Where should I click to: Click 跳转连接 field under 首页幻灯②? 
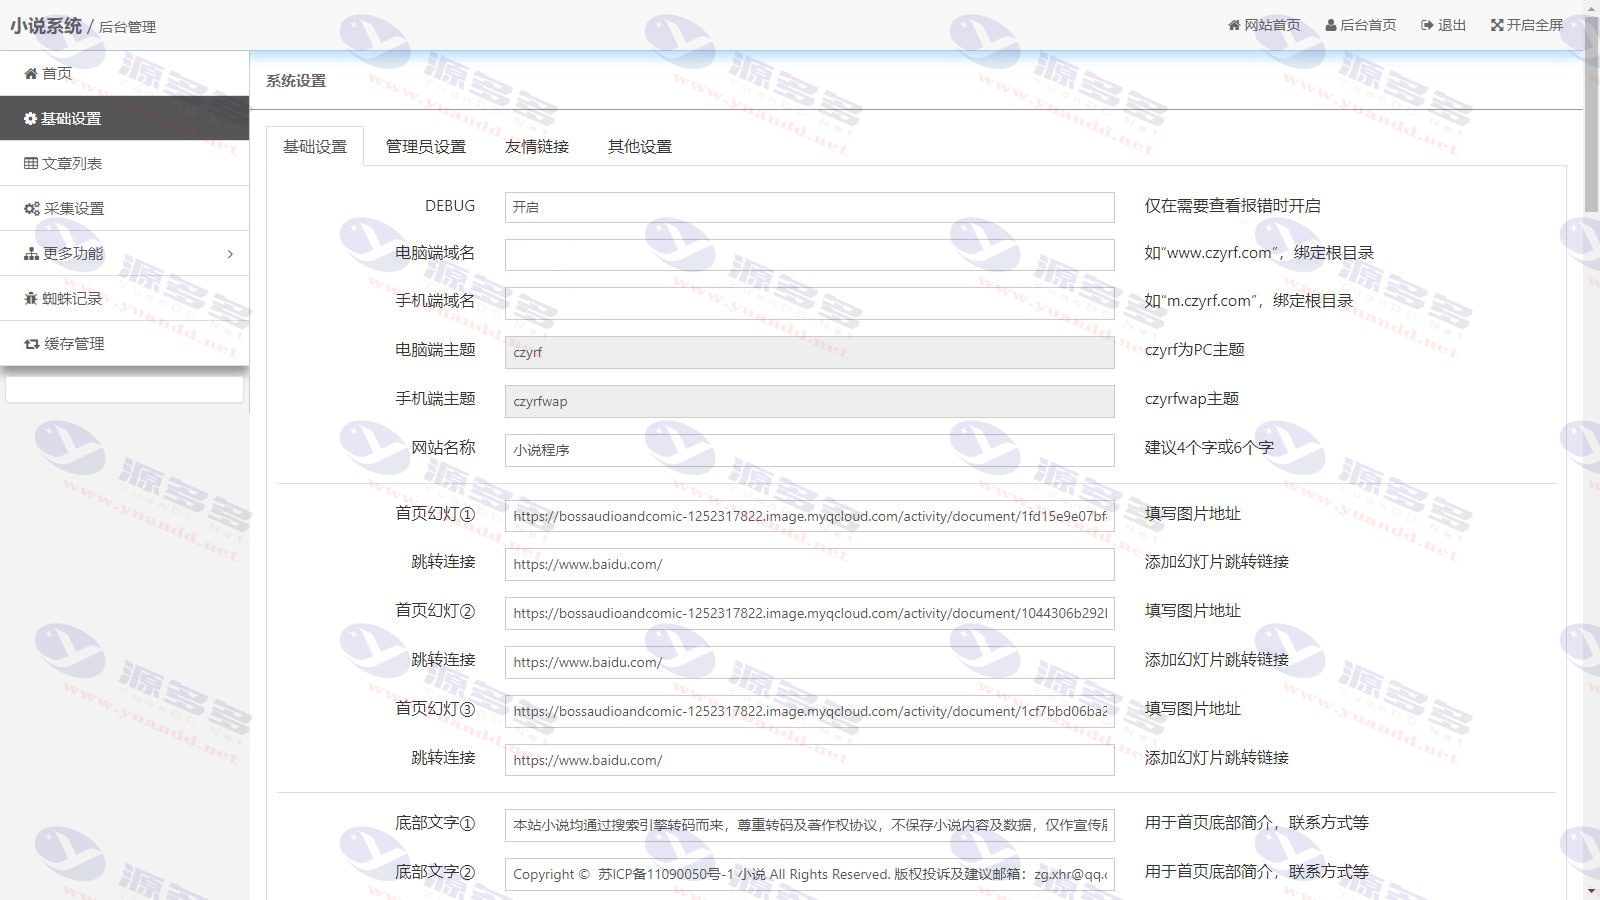coord(809,662)
